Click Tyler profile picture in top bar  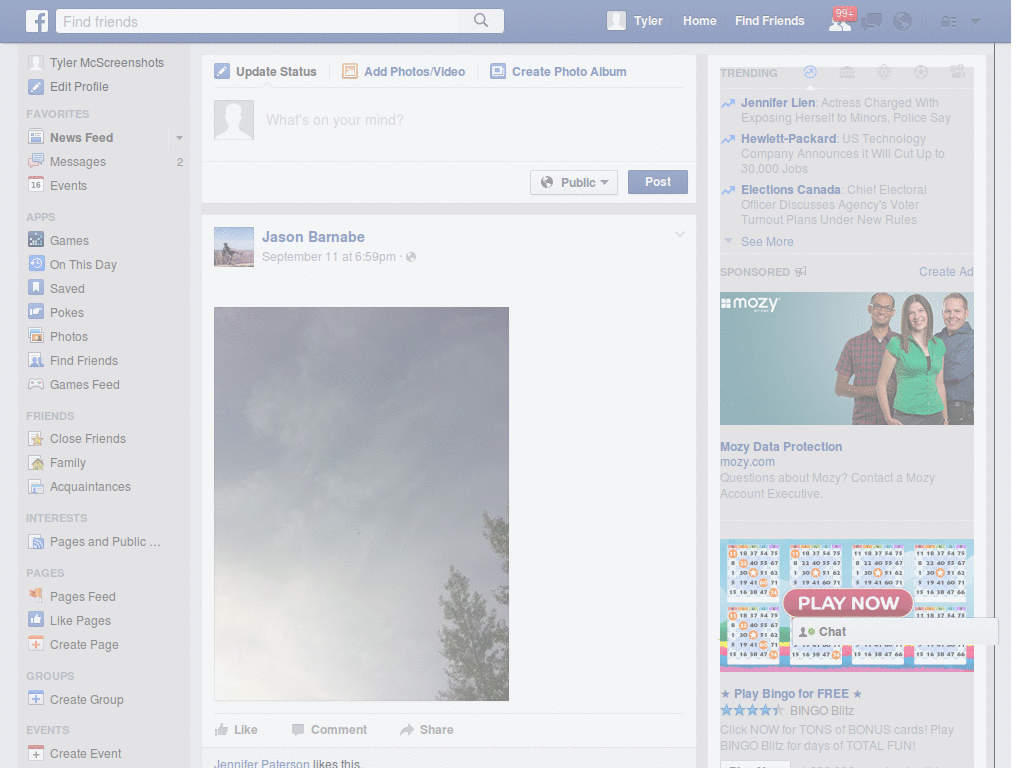click(x=616, y=21)
